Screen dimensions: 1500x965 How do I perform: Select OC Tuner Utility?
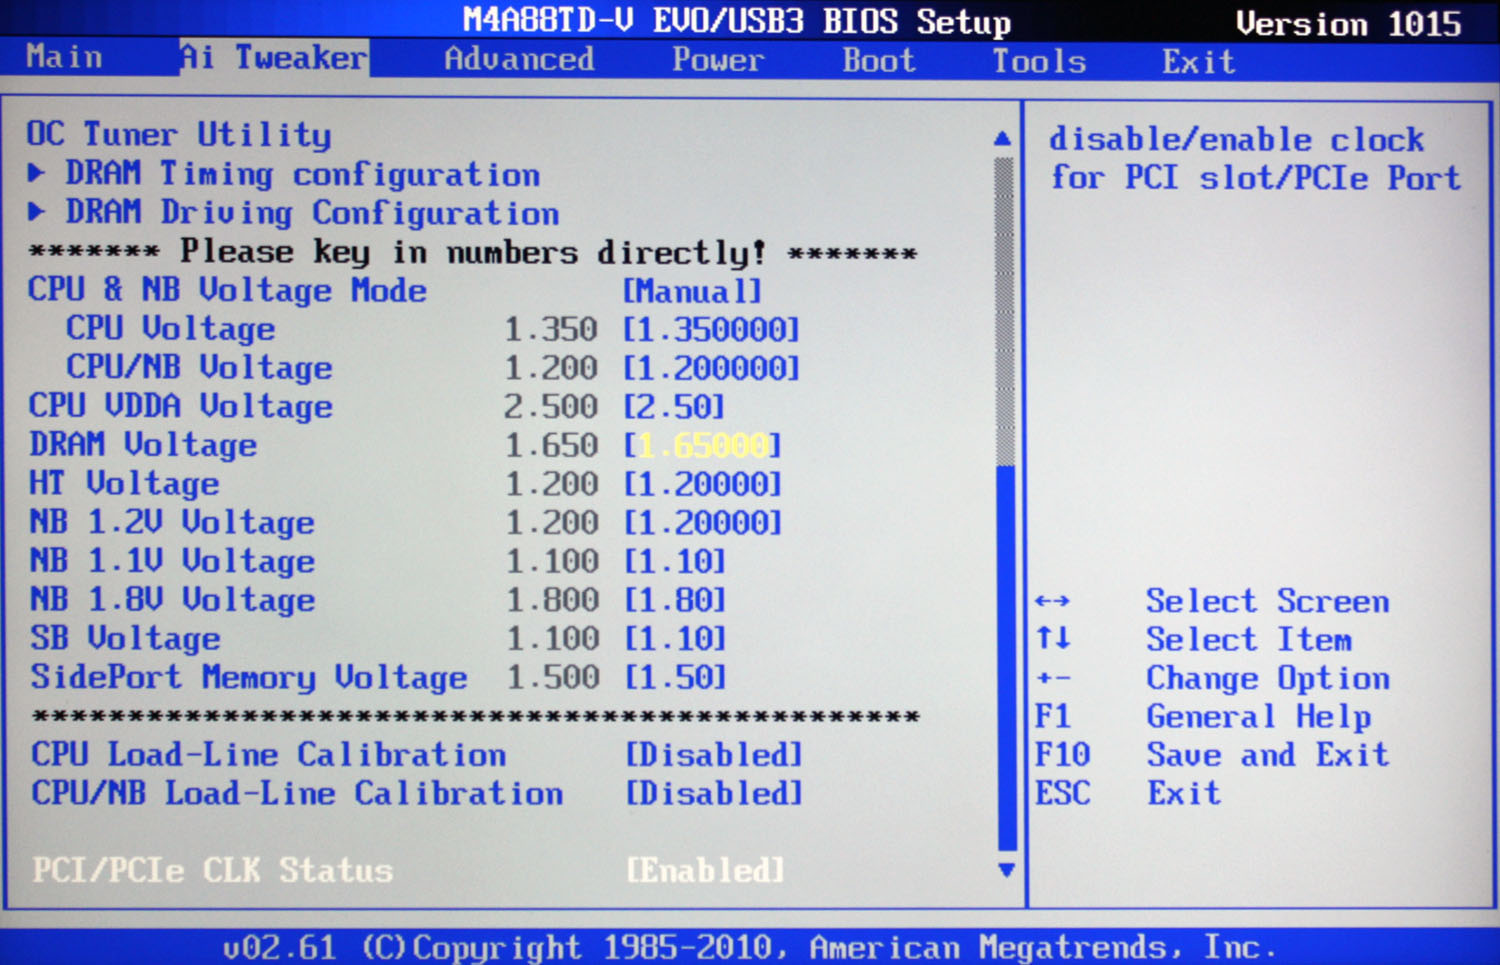click(x=178, y=134)
